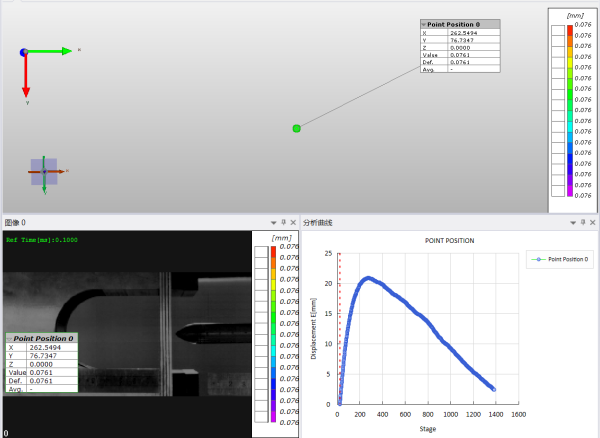Activate the 分析曲线 panel title
Screen dimensions: 600x438
coord(318,223)
